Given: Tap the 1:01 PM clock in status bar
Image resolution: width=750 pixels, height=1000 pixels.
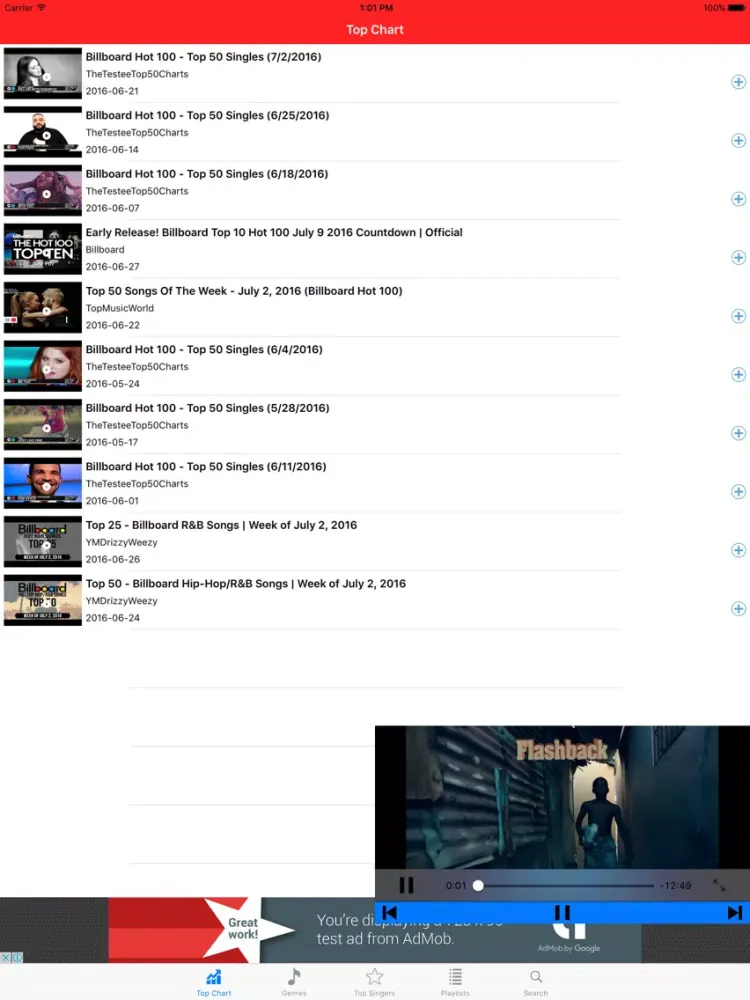Looking at the screenshot, I should coord(376,8).
